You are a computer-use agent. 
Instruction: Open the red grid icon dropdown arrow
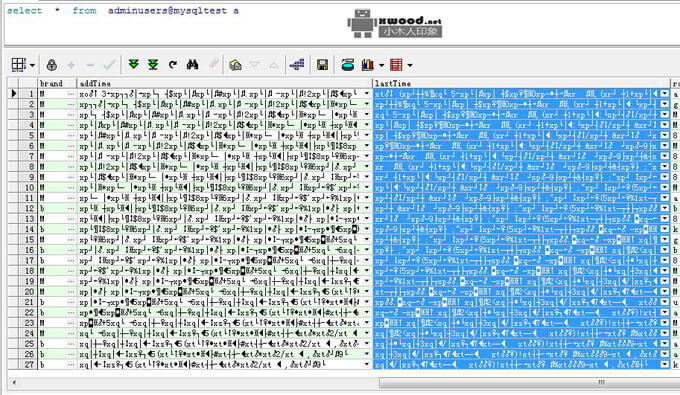point(410,65)
